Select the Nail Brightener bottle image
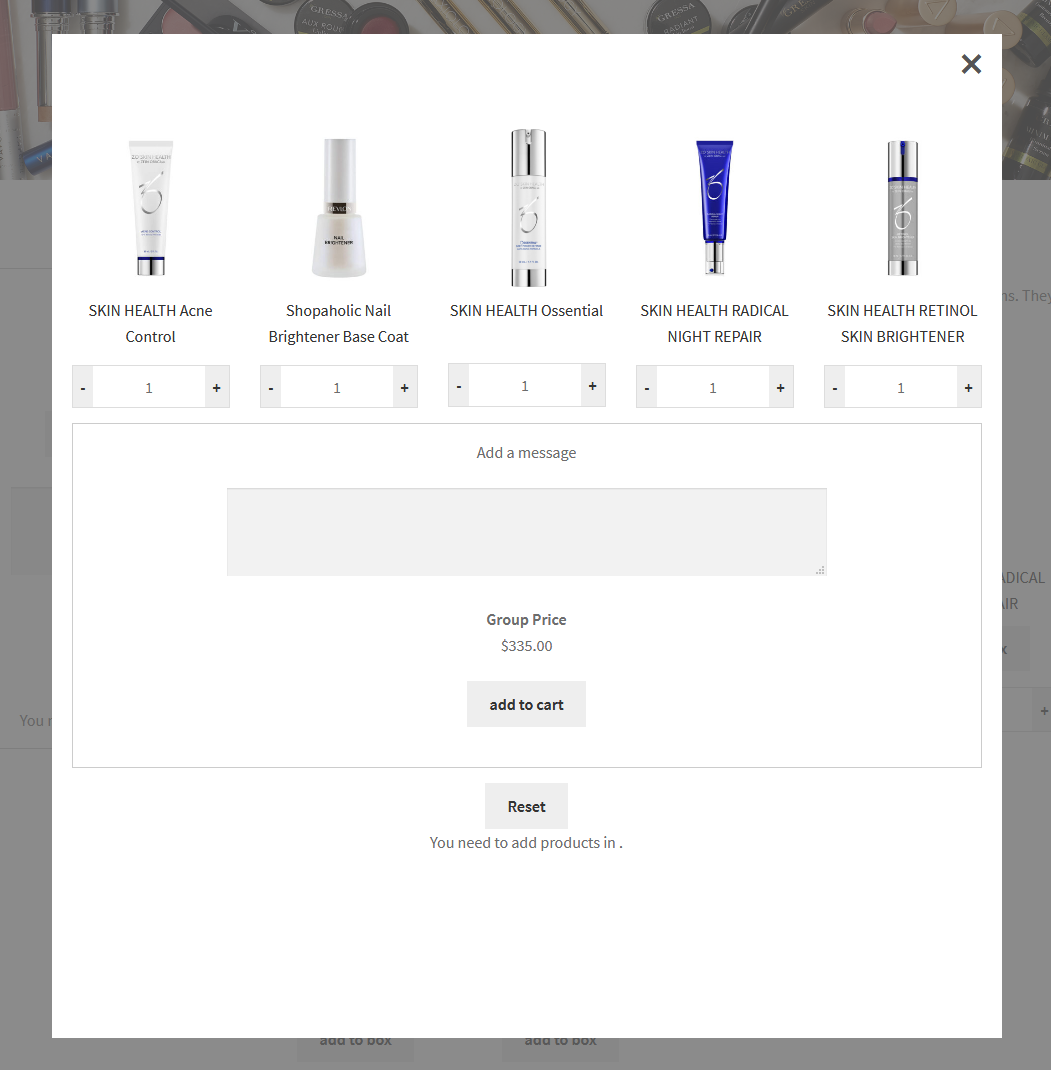This screenshot has height=1070, width=1051. (x=339, y=207)
